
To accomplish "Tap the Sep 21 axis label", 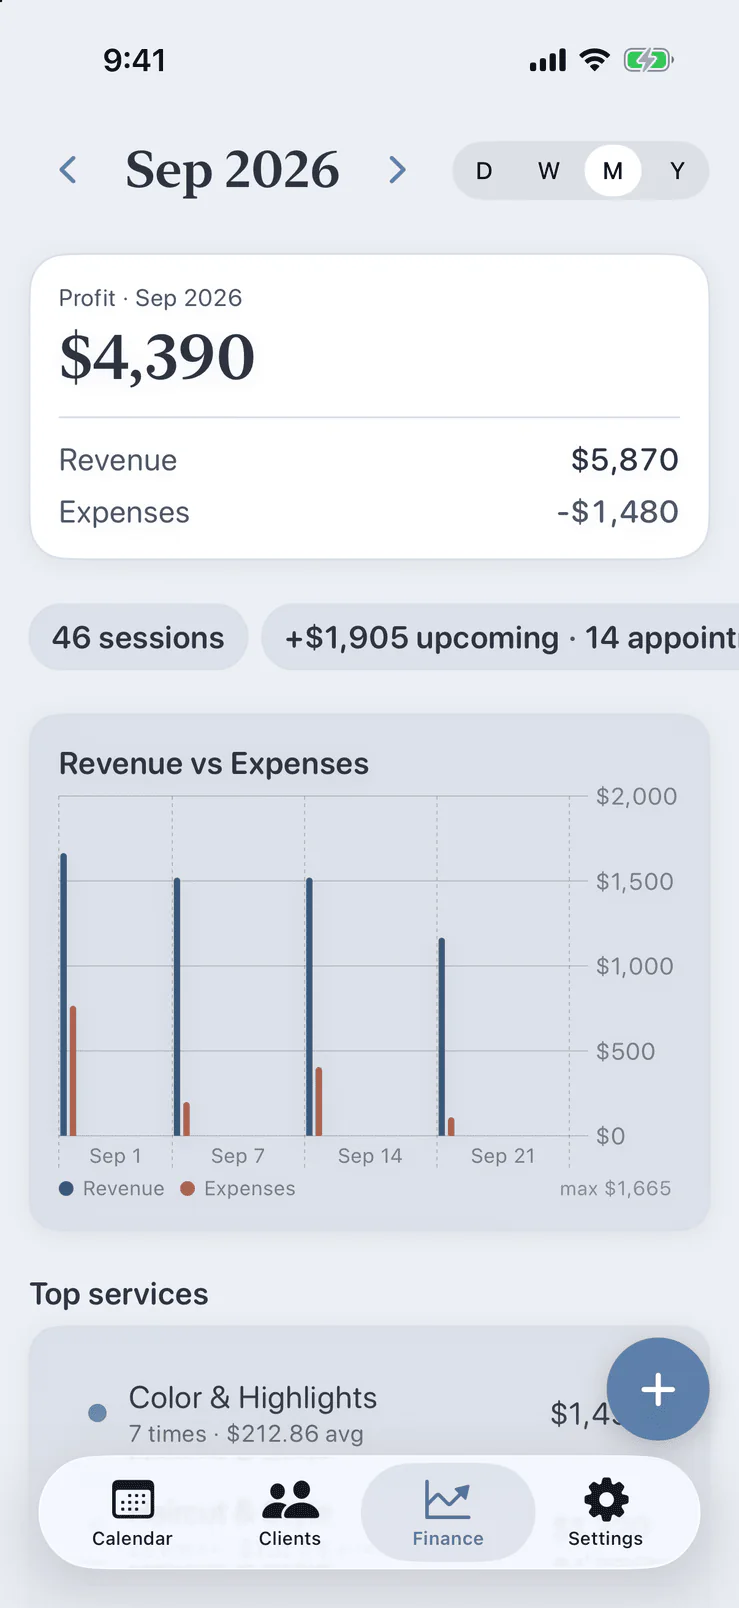I will [x=503, y=1156].
